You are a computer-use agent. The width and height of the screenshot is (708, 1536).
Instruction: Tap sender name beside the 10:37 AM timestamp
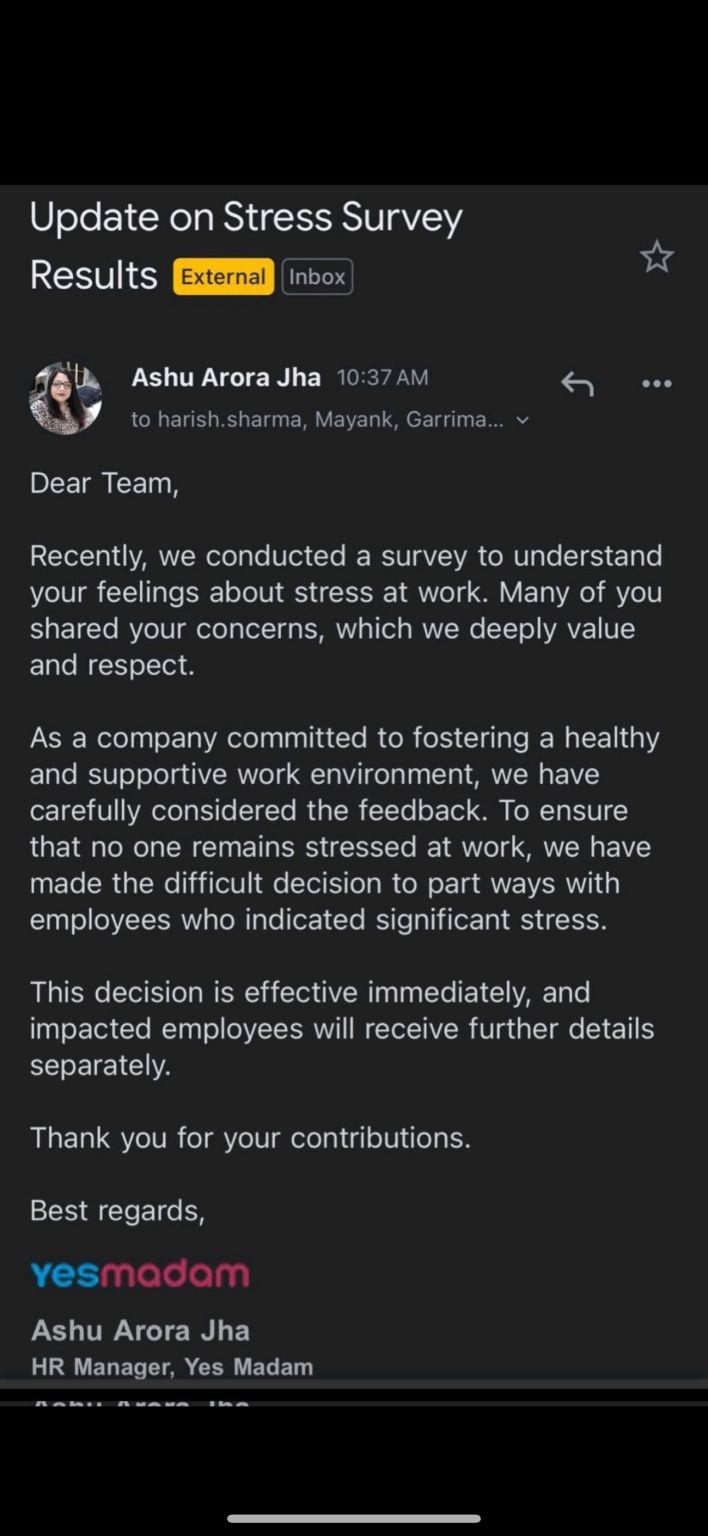pos(226,377)
